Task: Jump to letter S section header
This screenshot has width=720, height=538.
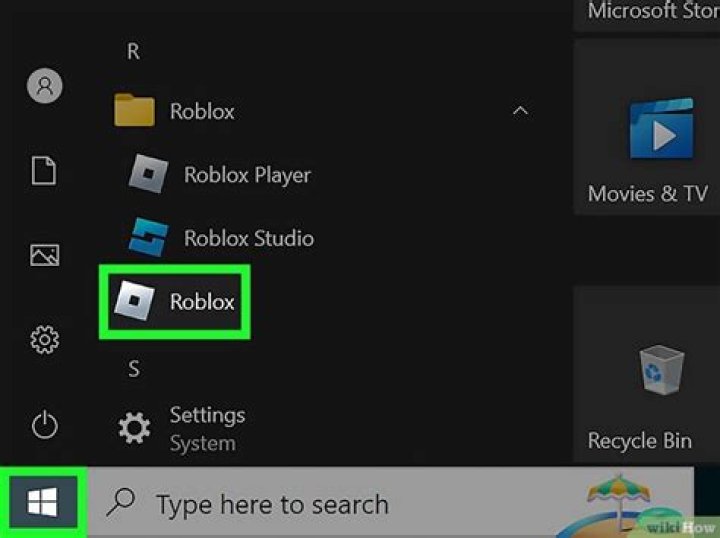Action: [x=134, y=369]
